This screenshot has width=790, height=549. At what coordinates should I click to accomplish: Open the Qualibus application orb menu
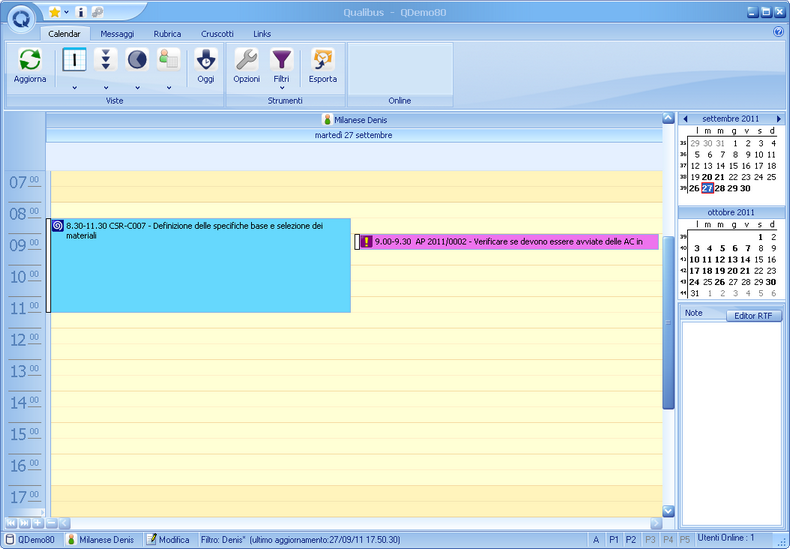point(21,19)
